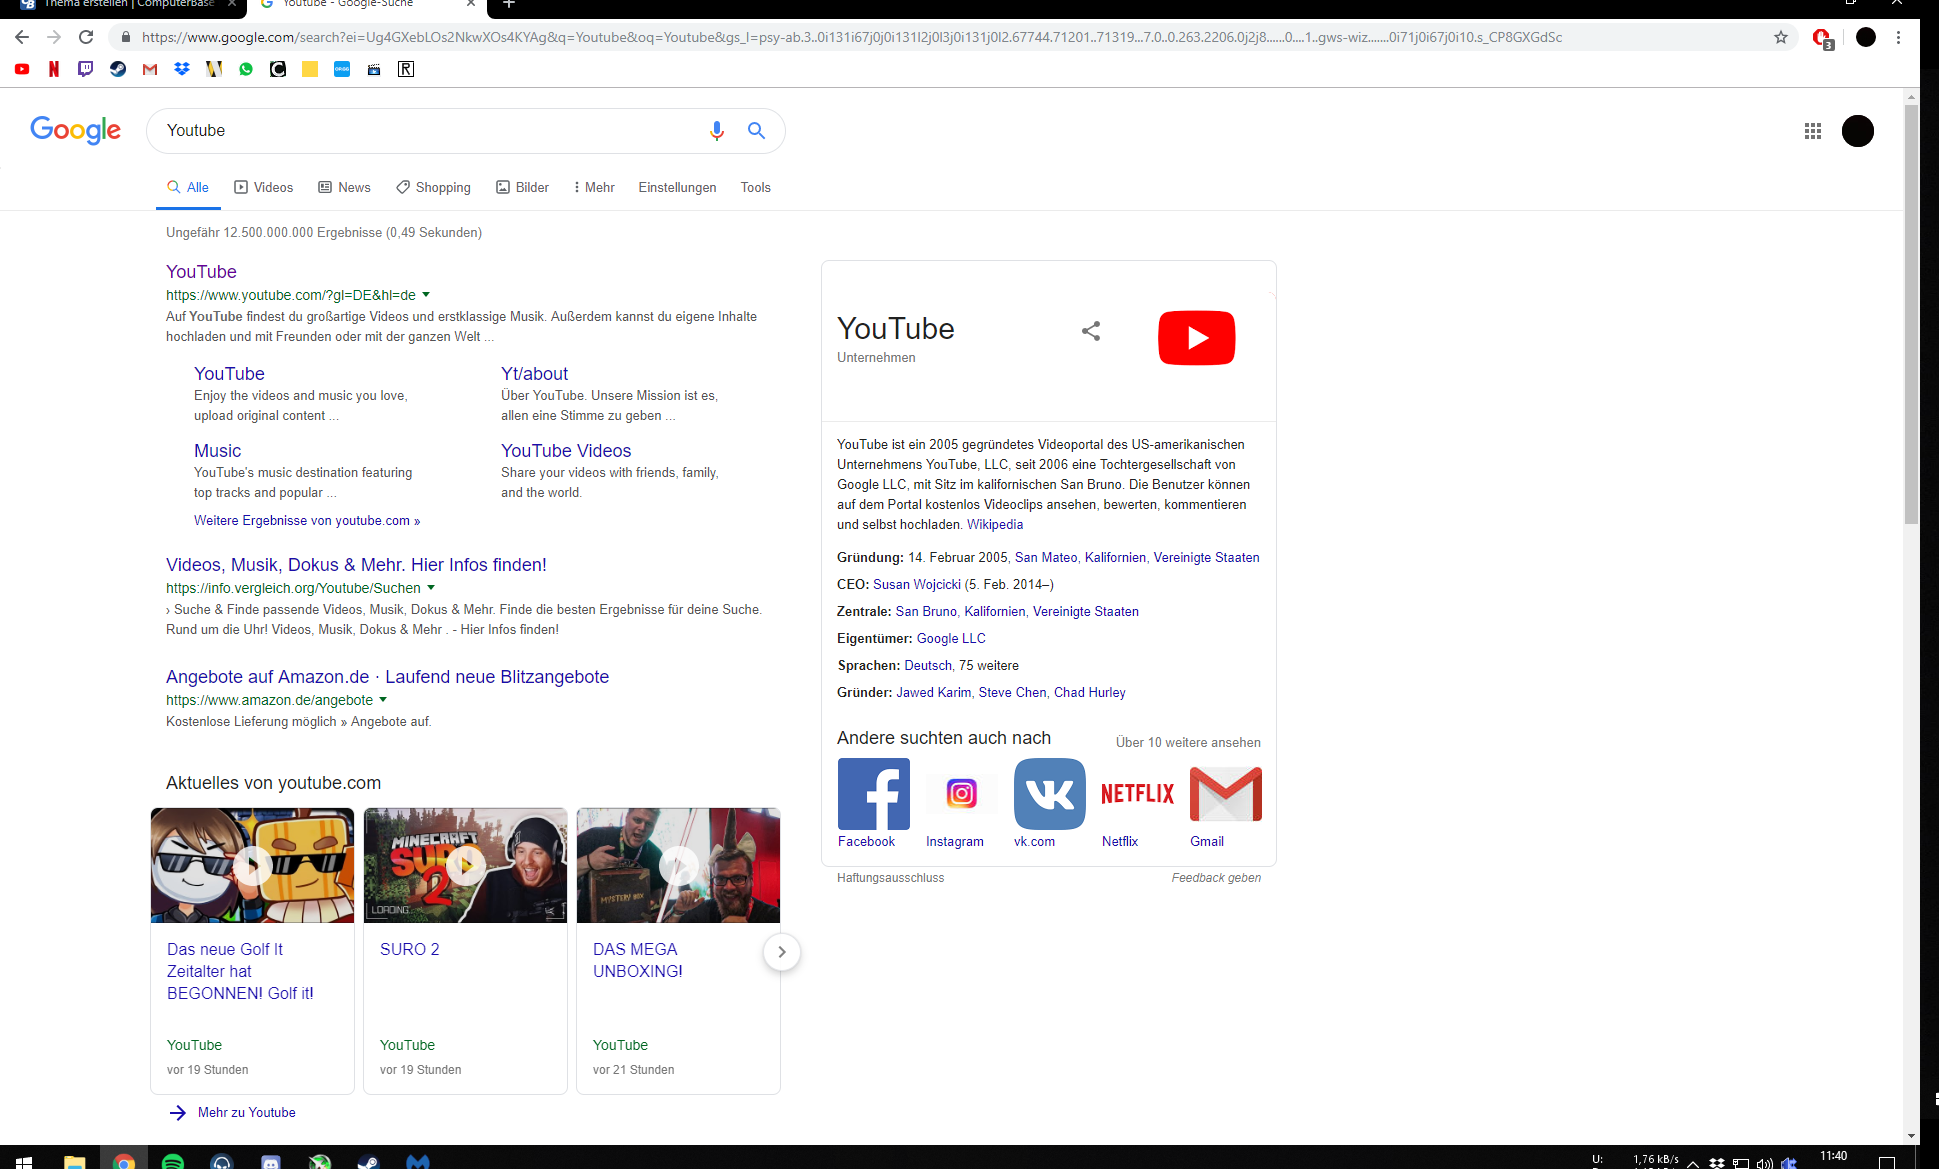Open Malwarebytes from the taskbar

click(418, 1161)
